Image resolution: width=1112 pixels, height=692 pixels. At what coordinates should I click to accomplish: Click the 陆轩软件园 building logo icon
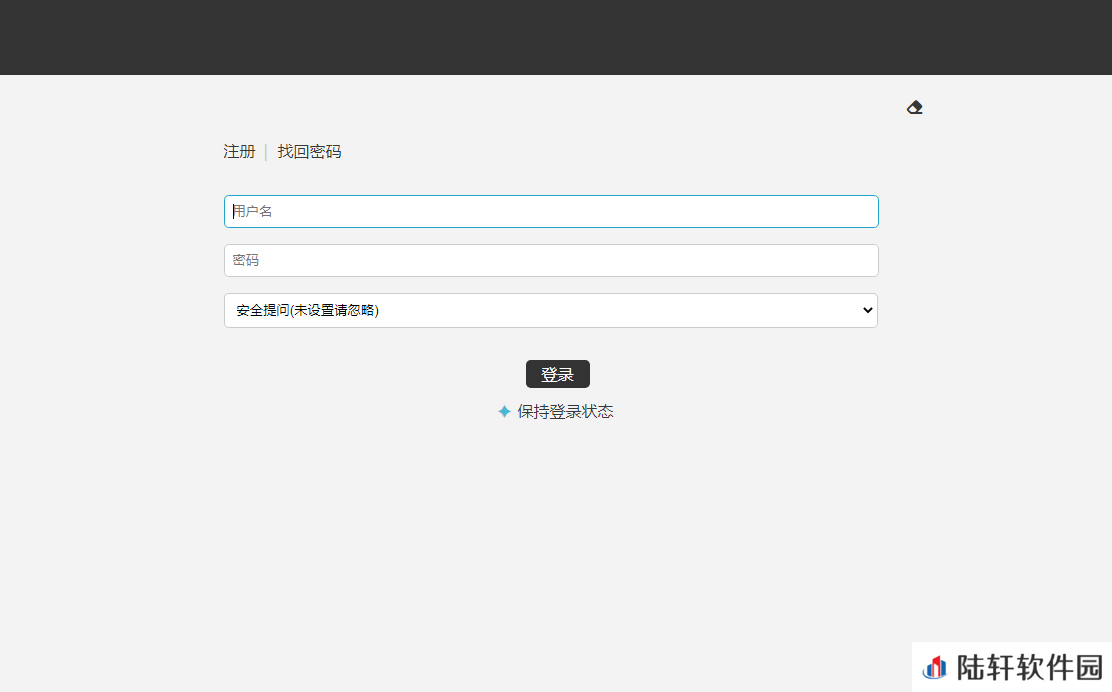coord(935,667)
